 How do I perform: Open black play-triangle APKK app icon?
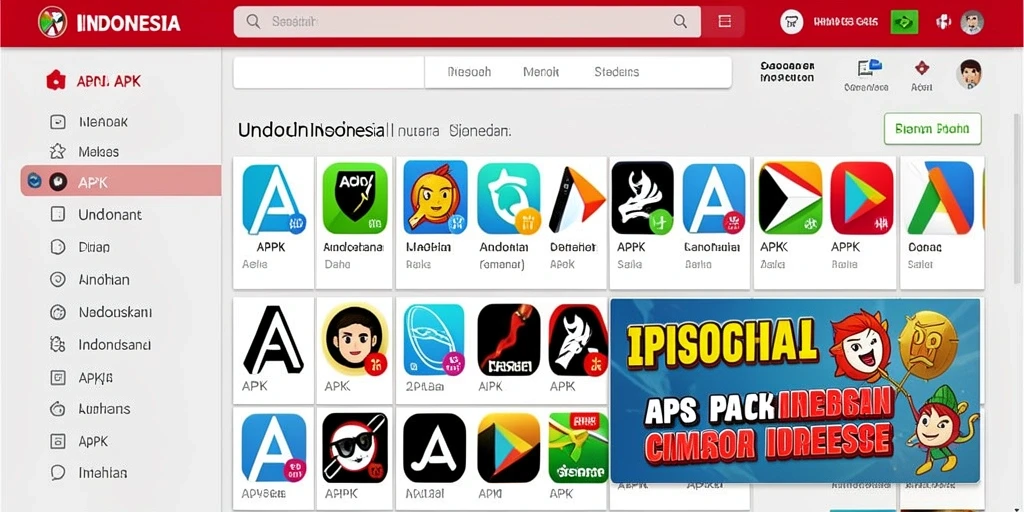coord(790,198)
